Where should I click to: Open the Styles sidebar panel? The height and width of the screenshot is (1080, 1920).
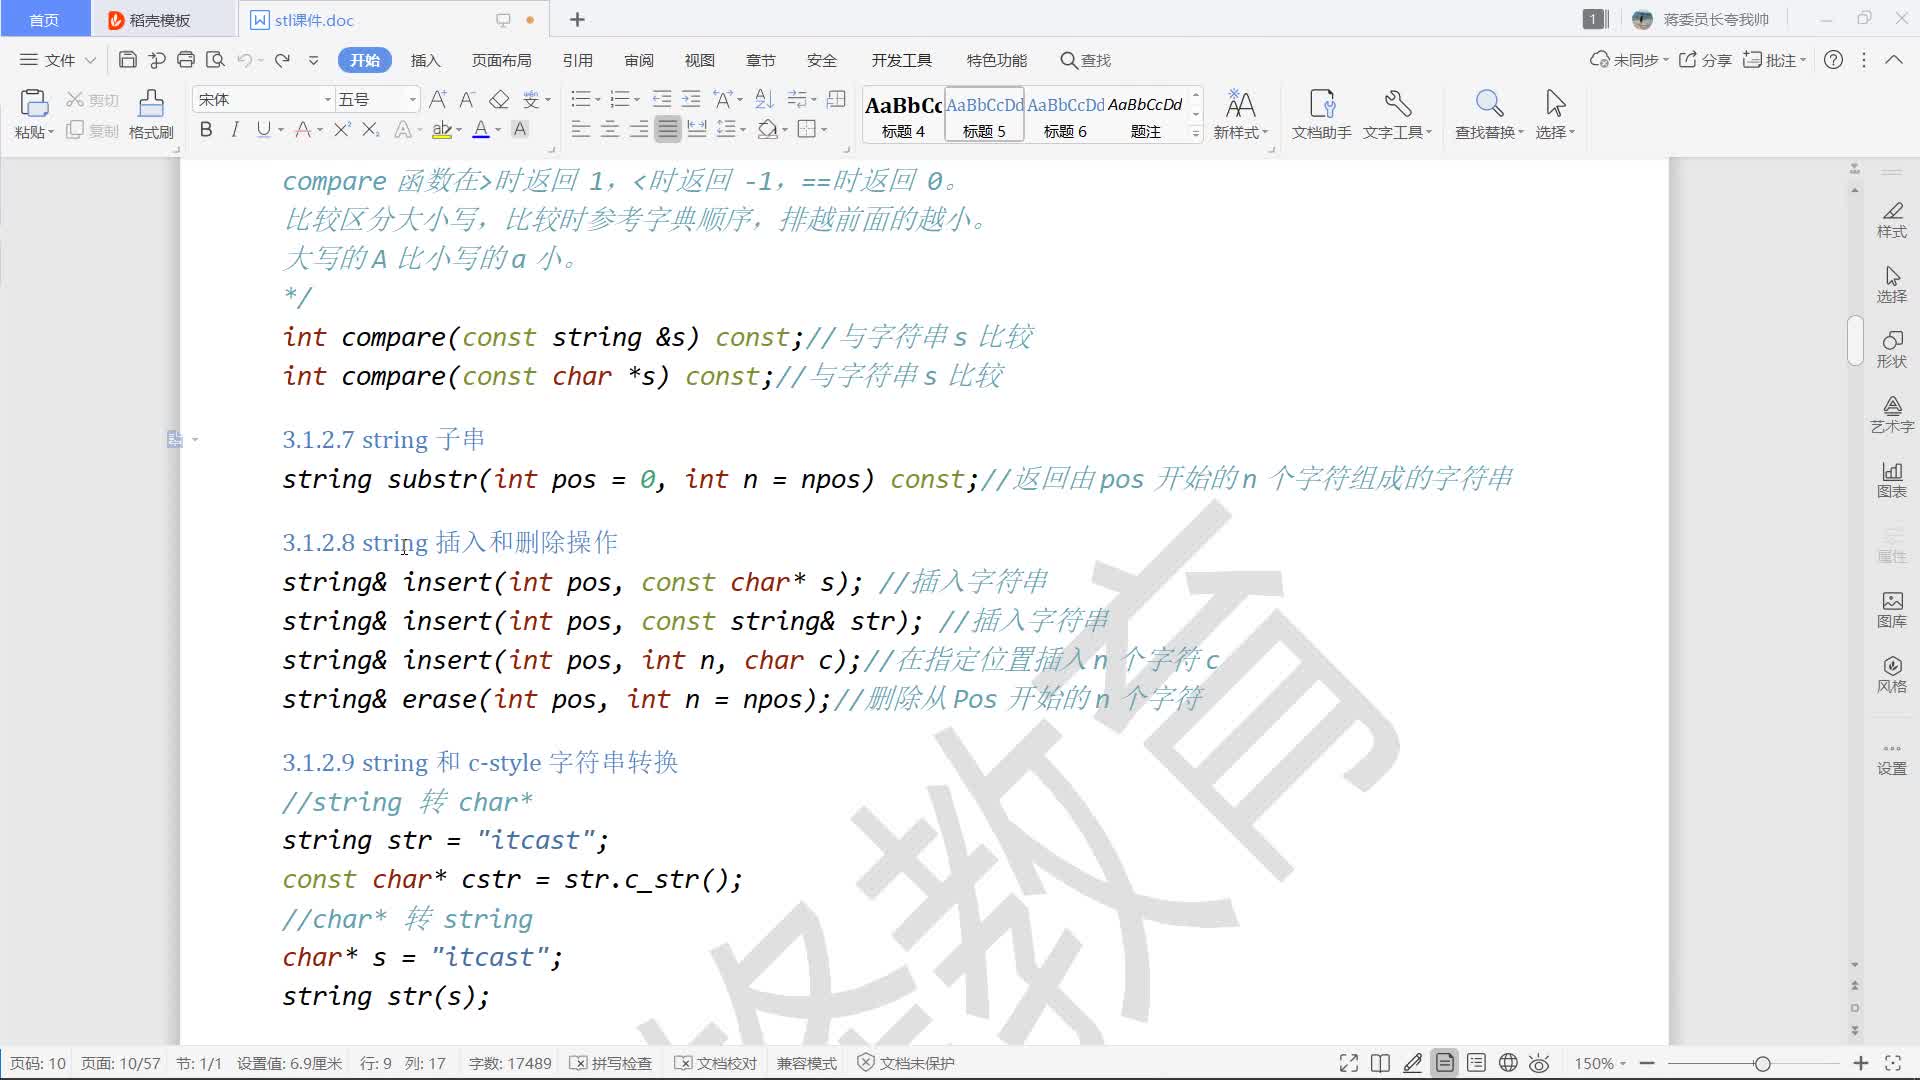1891,220
